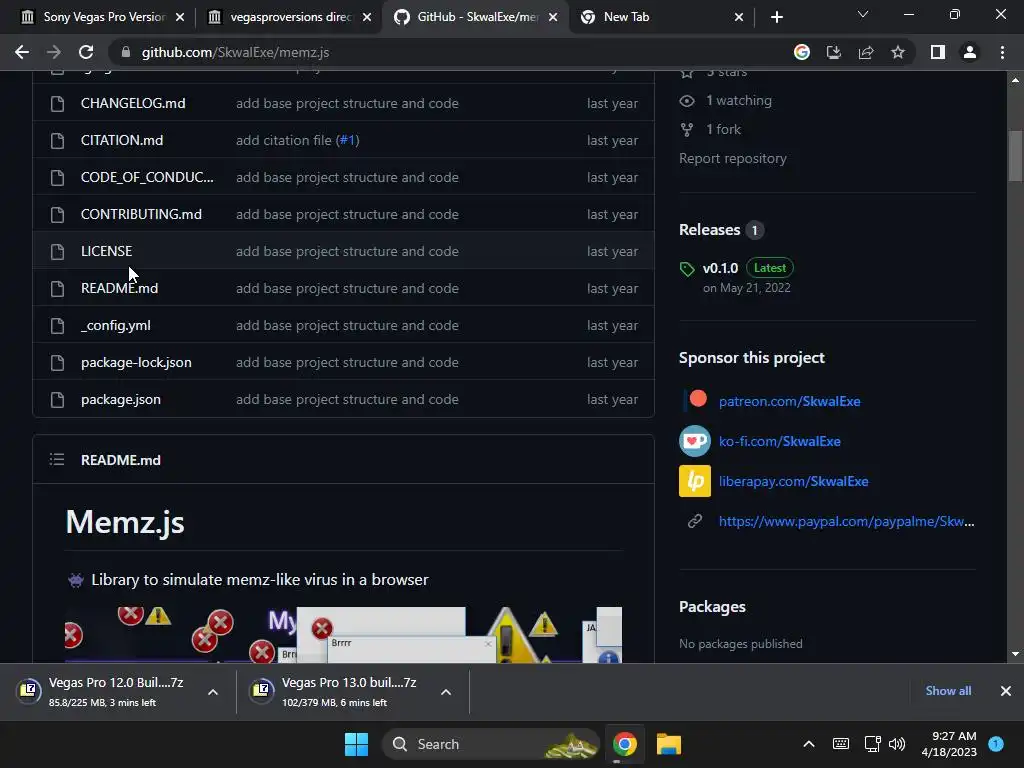
Task: Click the #1 pull request link
Action: point(347,140)
